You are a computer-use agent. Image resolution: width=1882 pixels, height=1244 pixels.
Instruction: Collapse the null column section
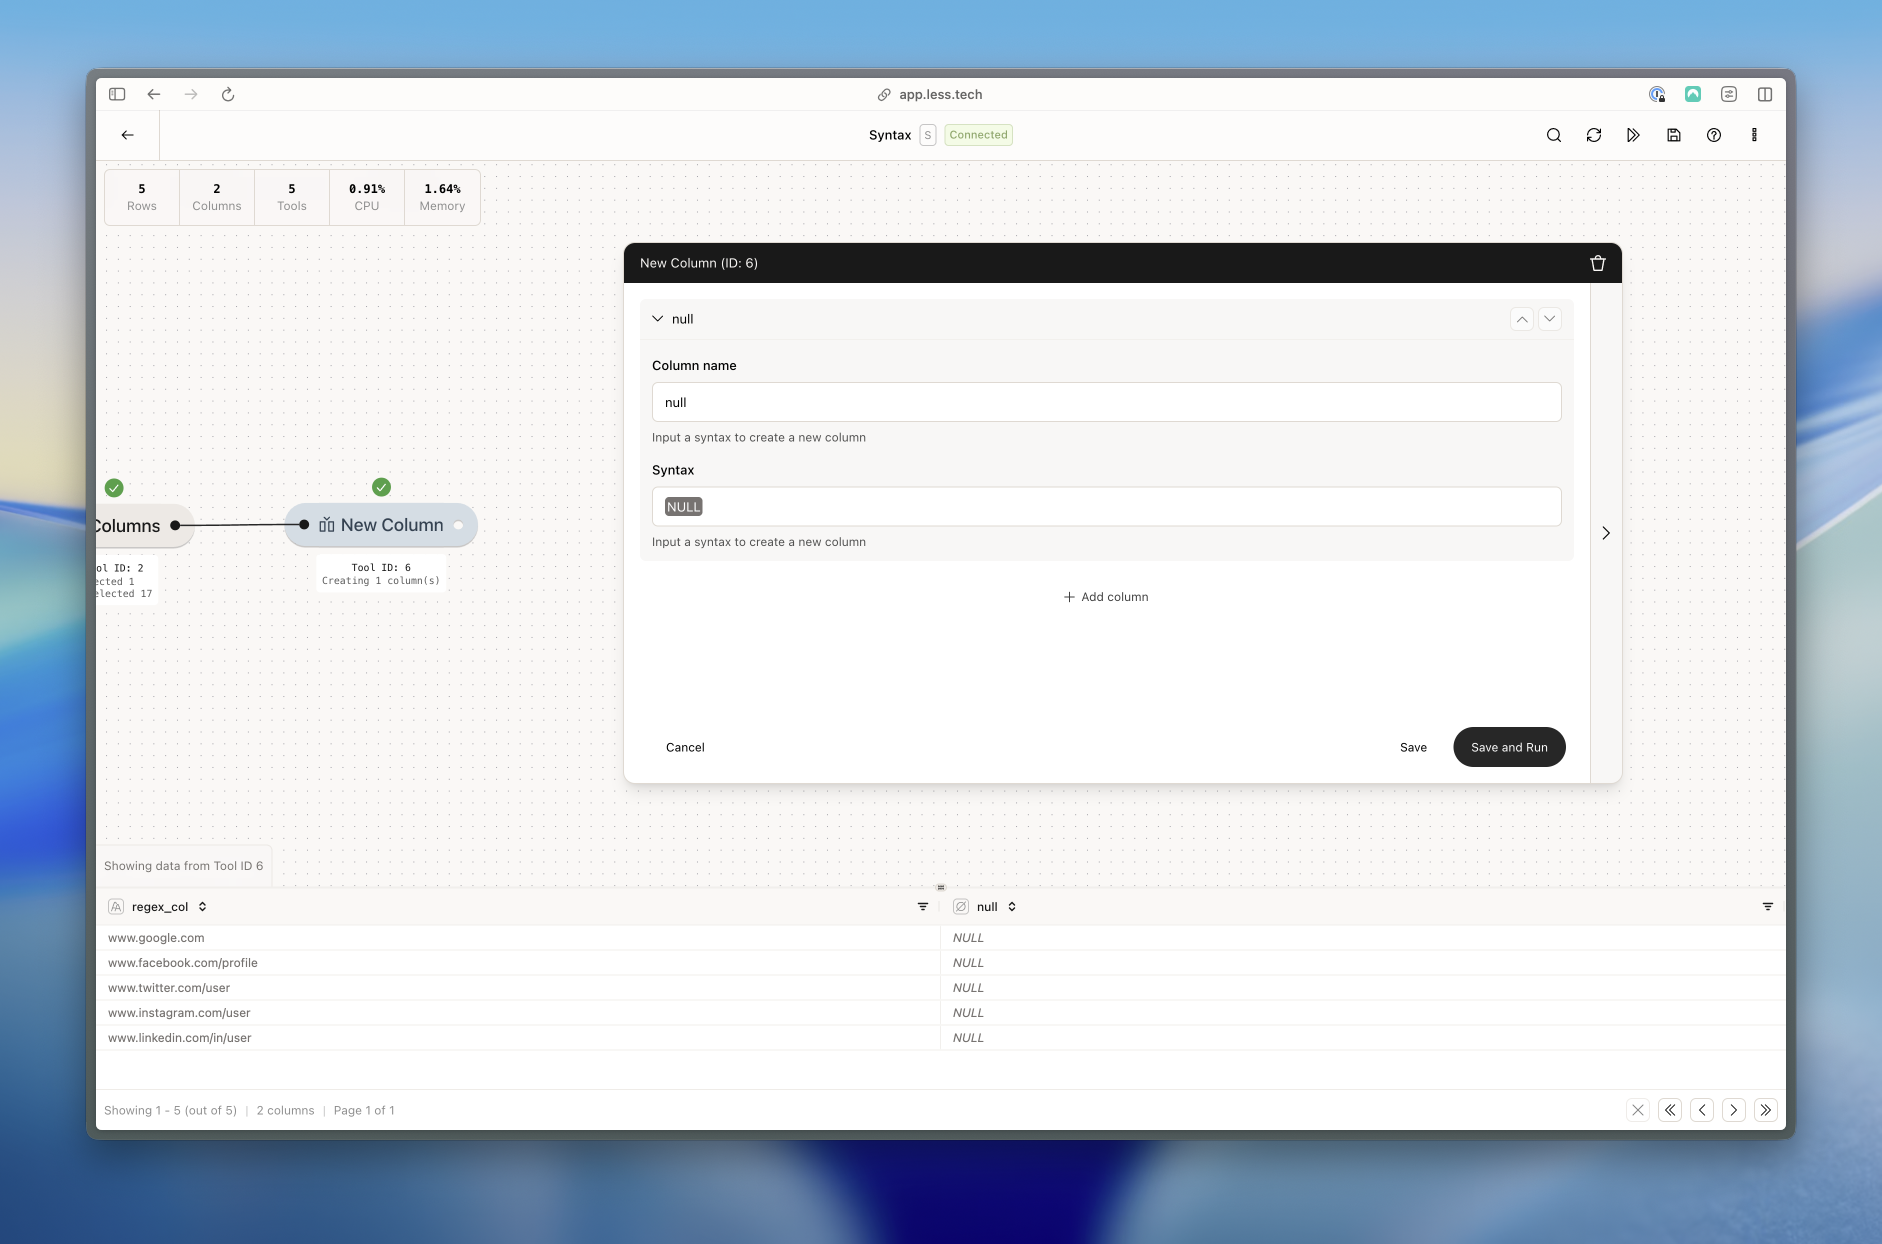(658, 319)
